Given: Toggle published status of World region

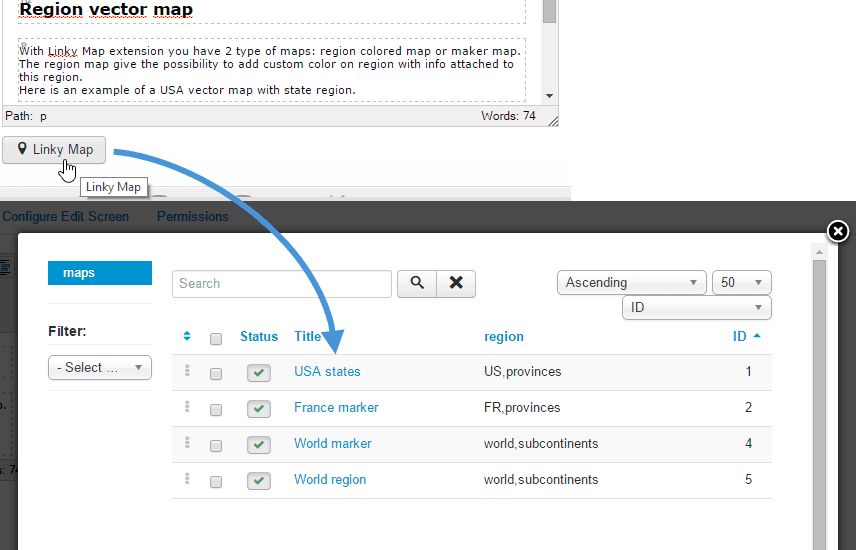Looking at the screenshot, I should pos(259,481).
